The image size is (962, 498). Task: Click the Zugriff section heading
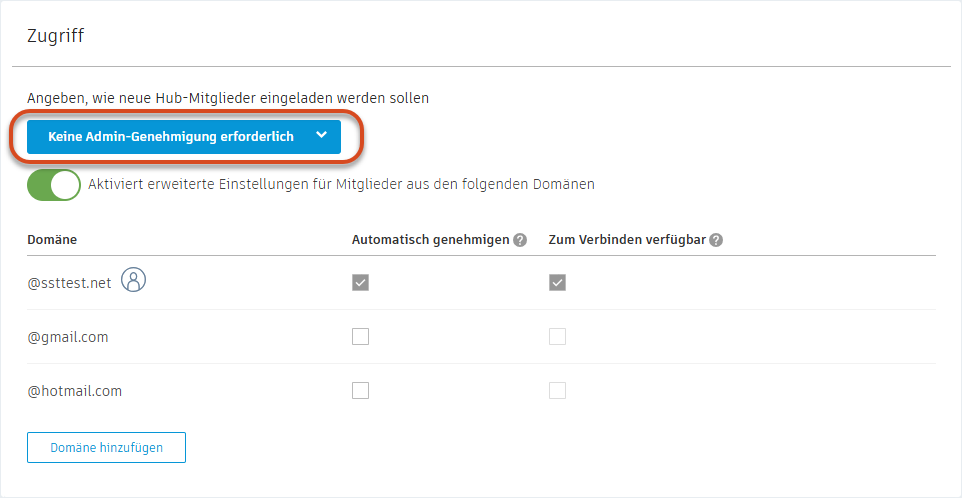(x=55, y=36)
